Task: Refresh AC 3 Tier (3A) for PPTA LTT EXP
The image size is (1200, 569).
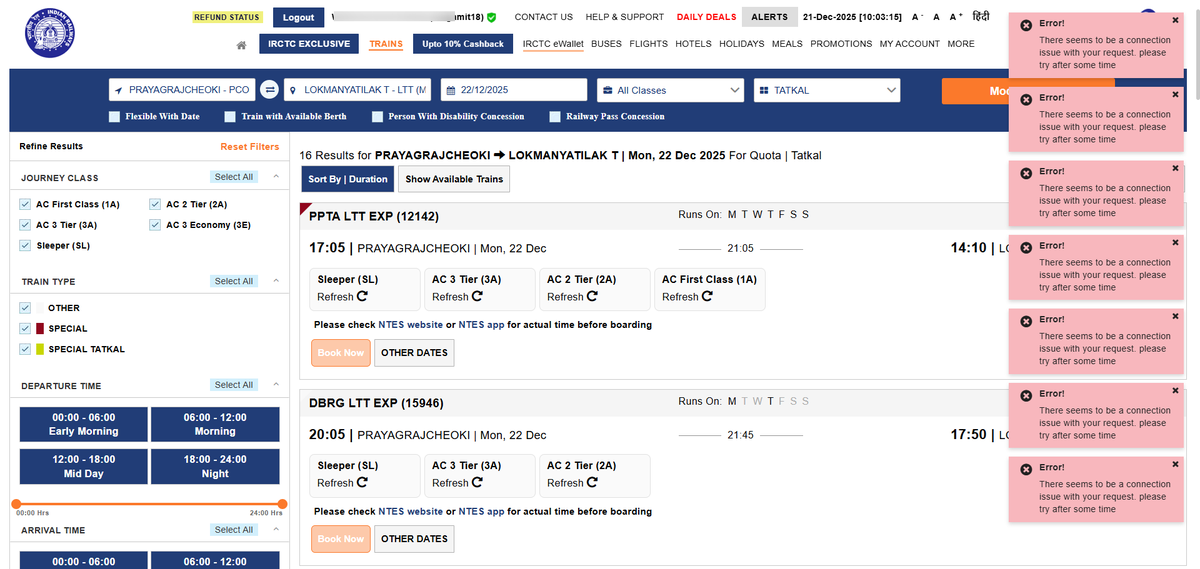Action: coord(477,297)
